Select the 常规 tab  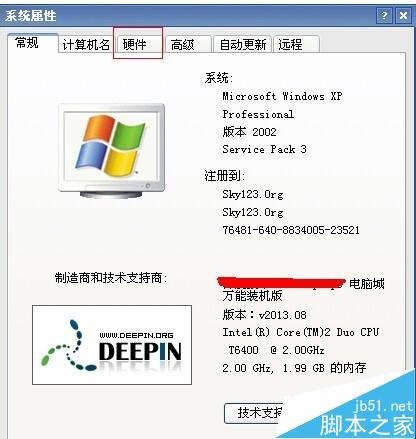[33, 43]
